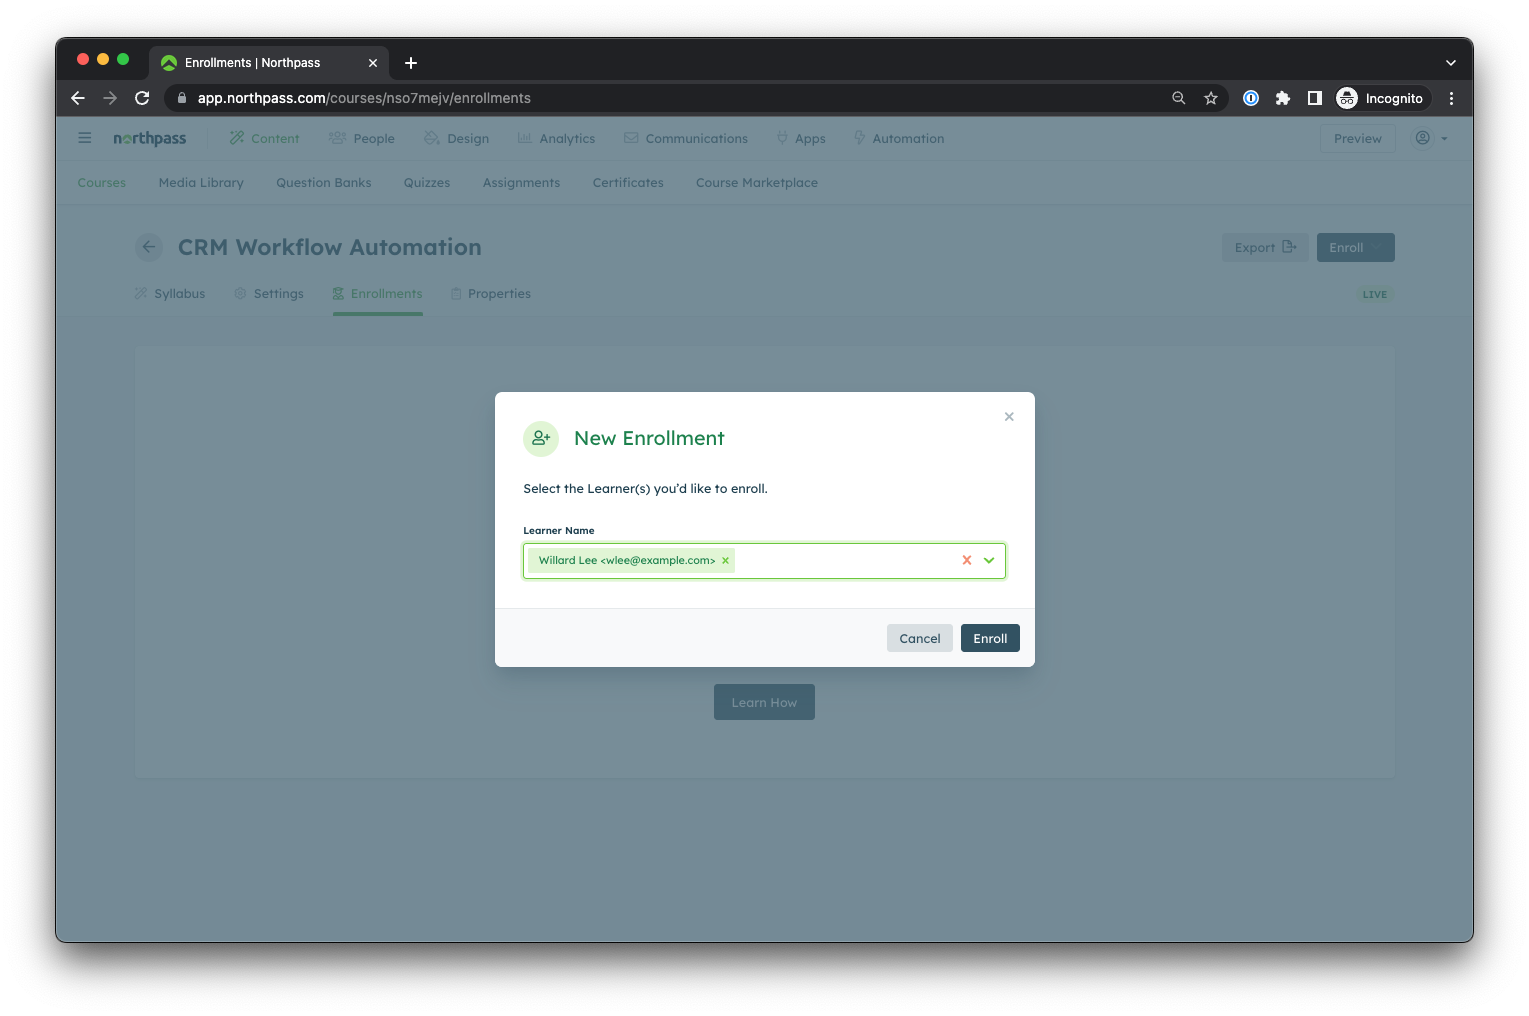Click the LIVE status badge
1529x1016 pixels.
[x=1375, y=294]
